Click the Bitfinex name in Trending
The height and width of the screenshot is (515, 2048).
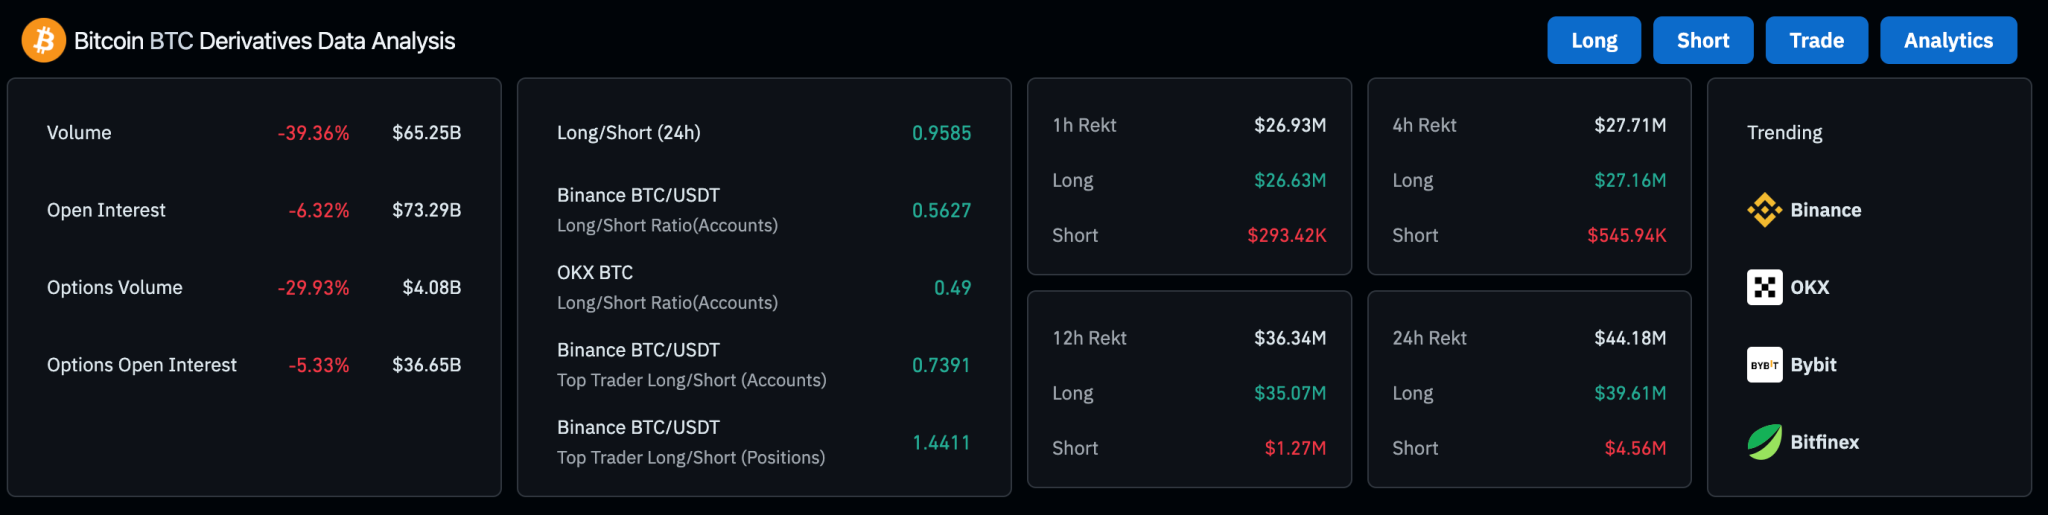coord(1824,442)
